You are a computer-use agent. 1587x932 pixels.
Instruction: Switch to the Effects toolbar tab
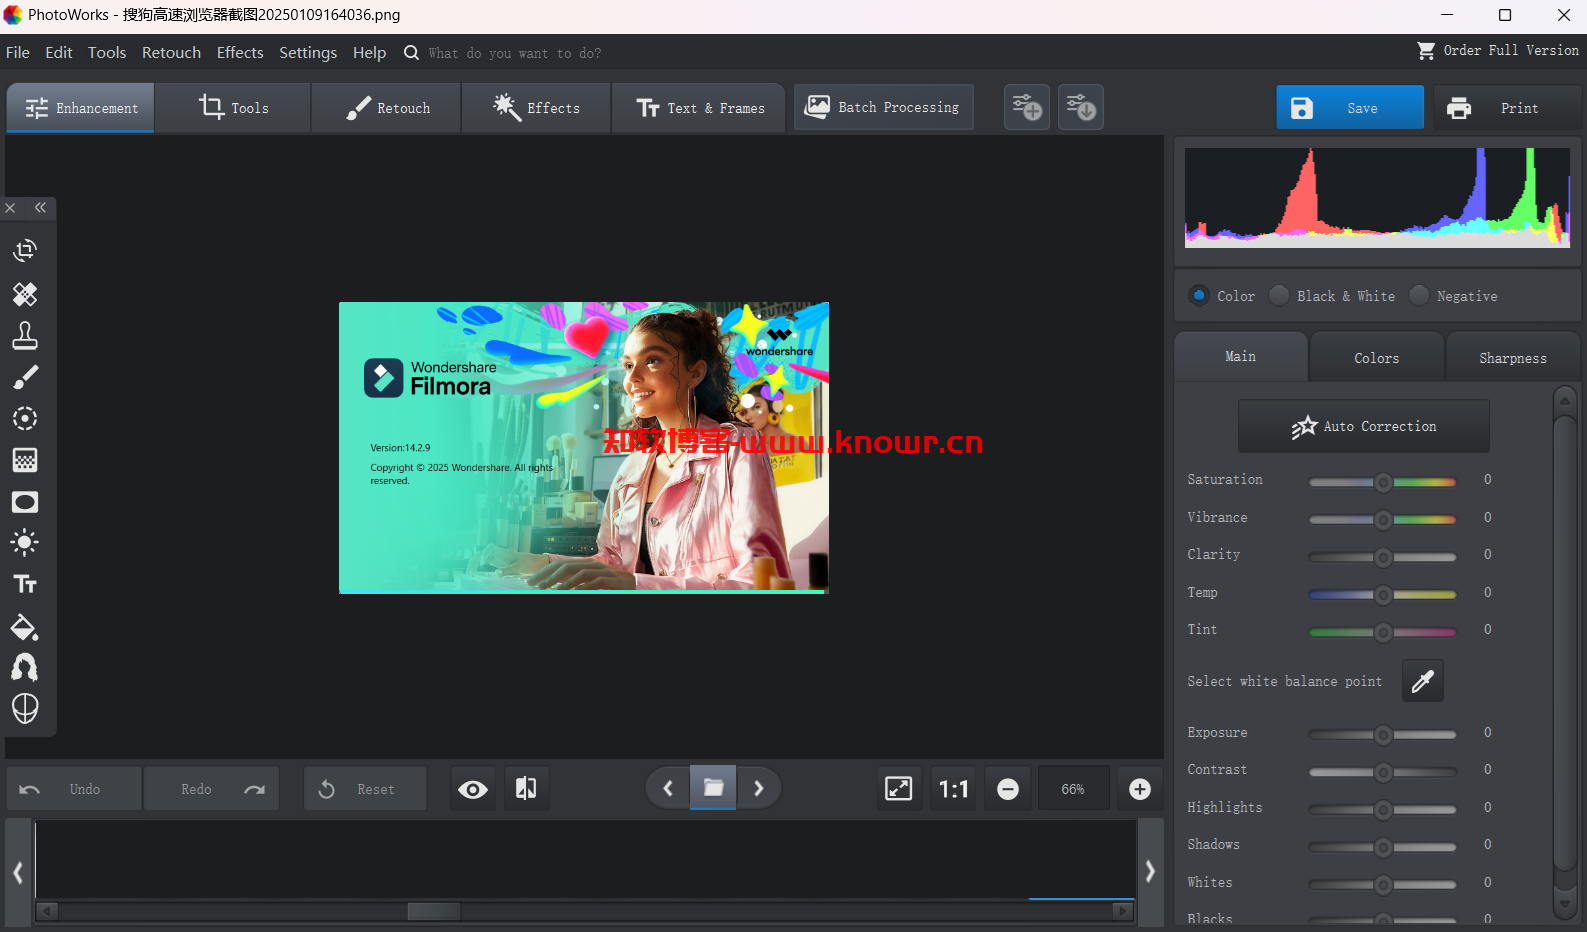pyautogui.click(x=537, y=108)
